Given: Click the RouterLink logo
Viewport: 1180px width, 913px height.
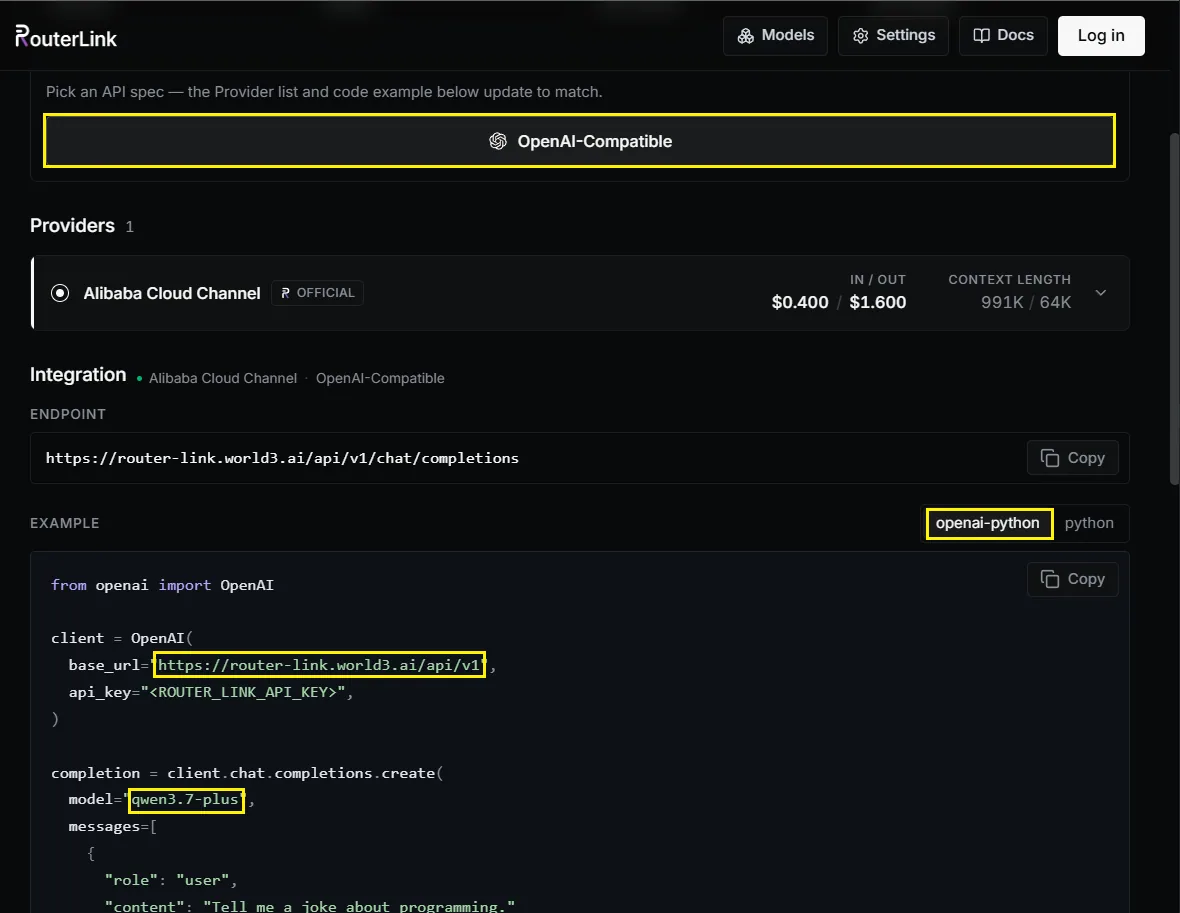Looking at the screenshot, I should (x=66, y=36).
